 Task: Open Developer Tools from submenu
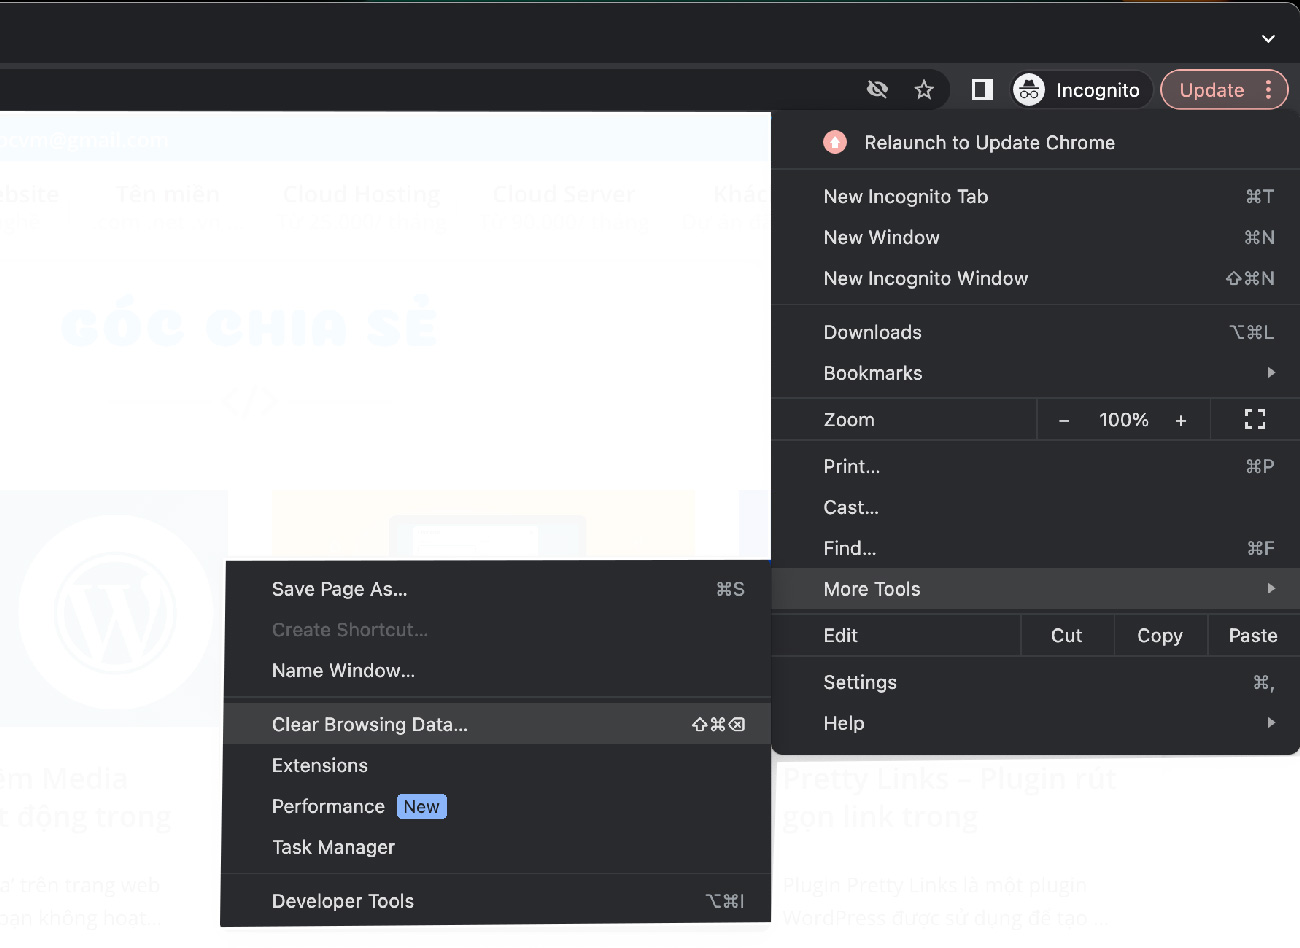[497, 901]
